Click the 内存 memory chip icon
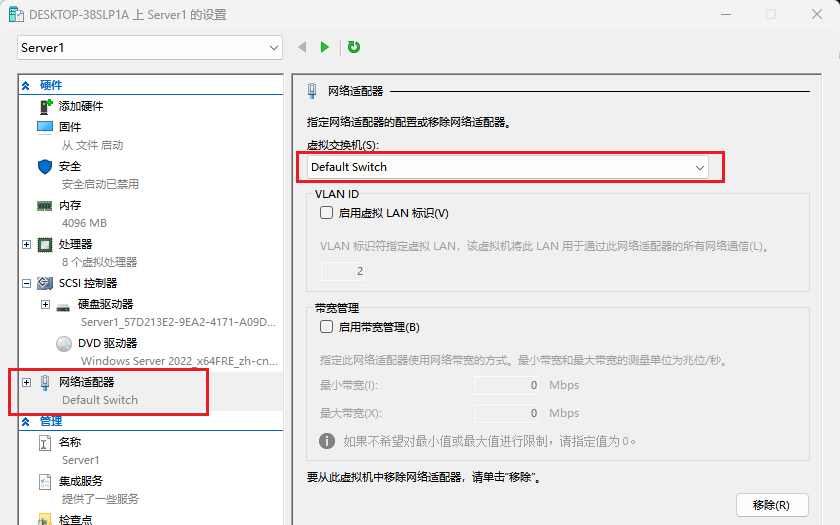The width and height of the screenshot is (840, 525). [44, 206]
